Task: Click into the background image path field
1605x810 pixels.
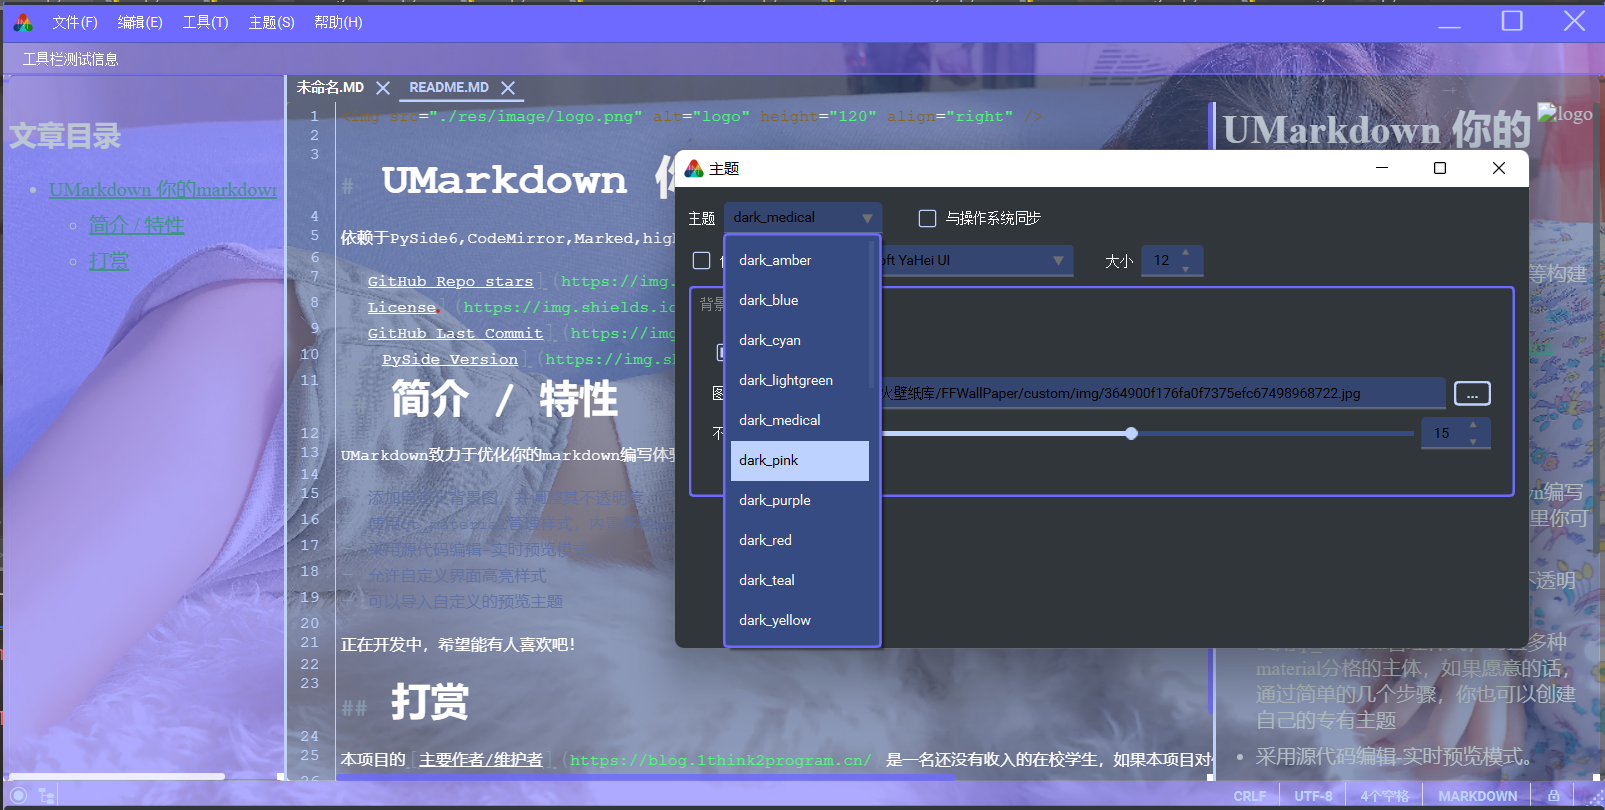Action: pyautogui.click(x=1162, y=393)
